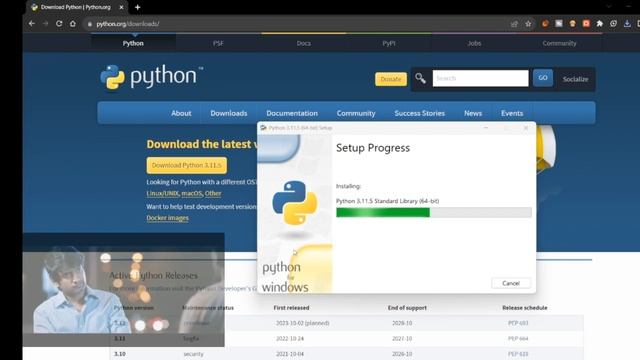The width and height of the screenshot is (640, 360).
Task: Open the extensions puzzle icon
Action: click(x=600, y=24)
